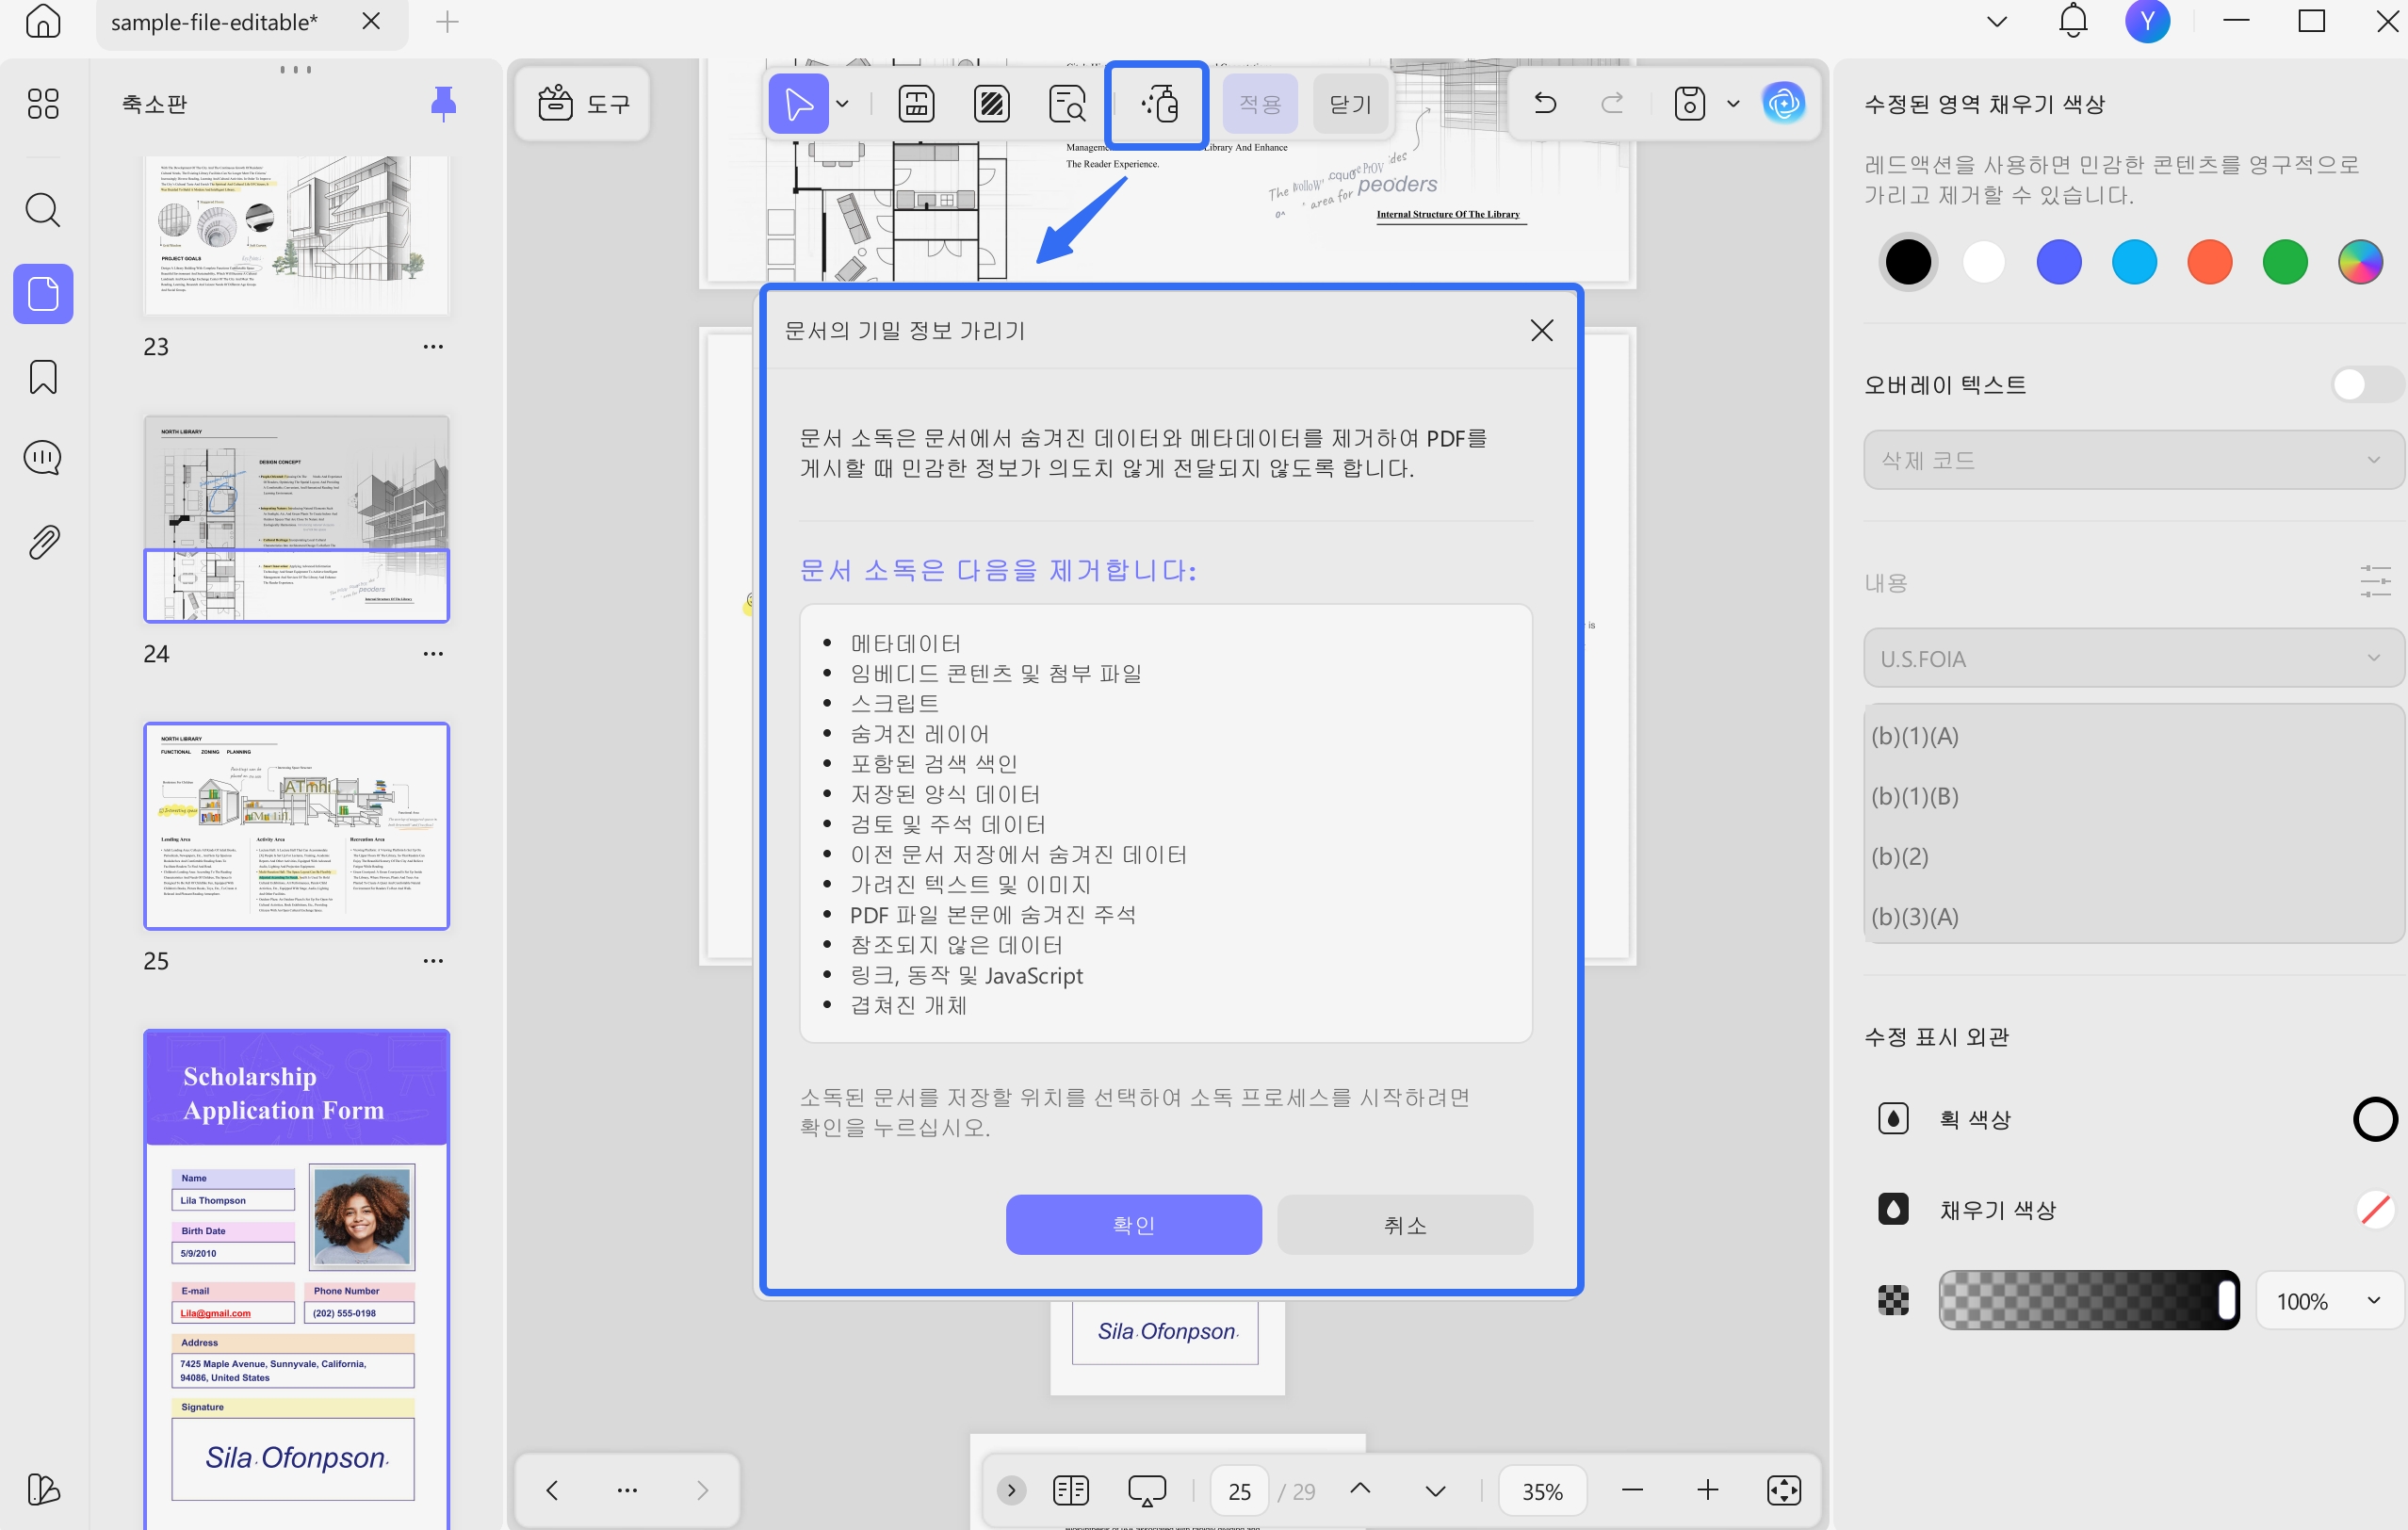Click the 닫기 close button in toolbar
The height and width of the screenshot is (1530, 2408).
[1350, 104]
